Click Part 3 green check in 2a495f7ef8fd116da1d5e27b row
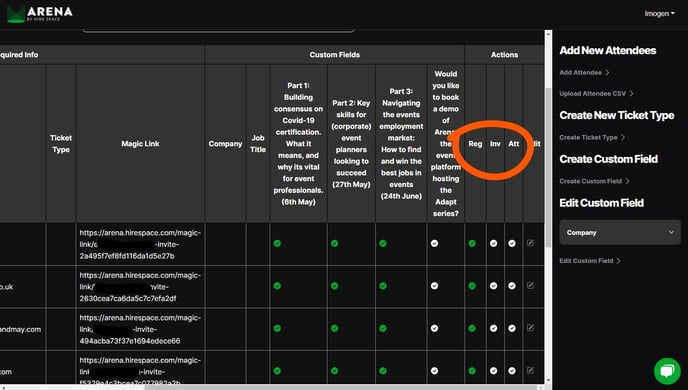 383,243
